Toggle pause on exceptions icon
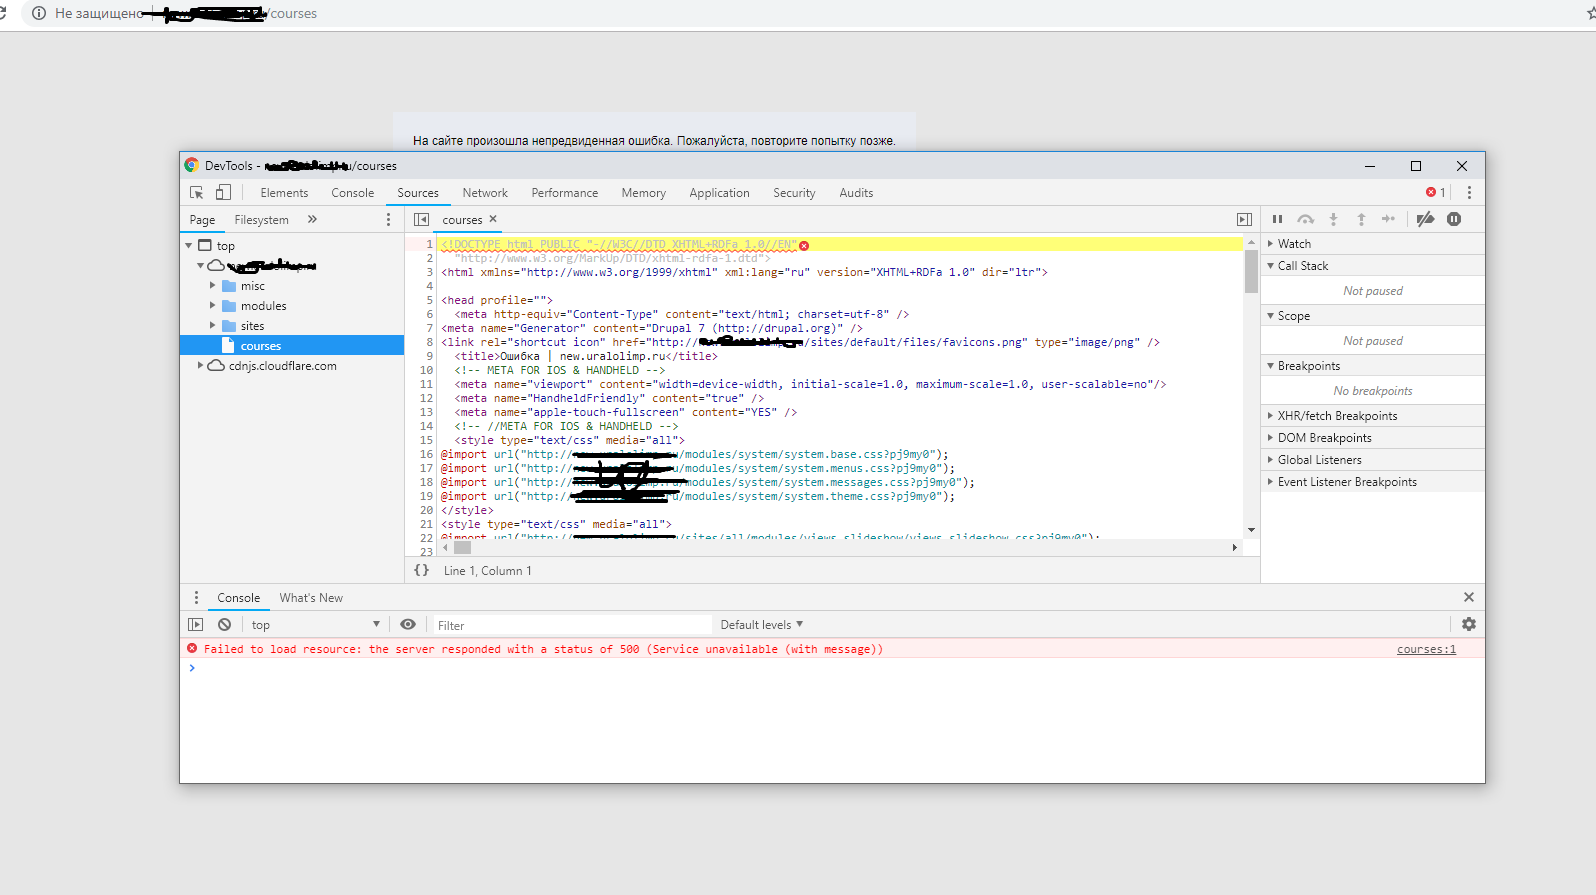Viewport: 1596px width, 895px height. [x=1454, y=219]
